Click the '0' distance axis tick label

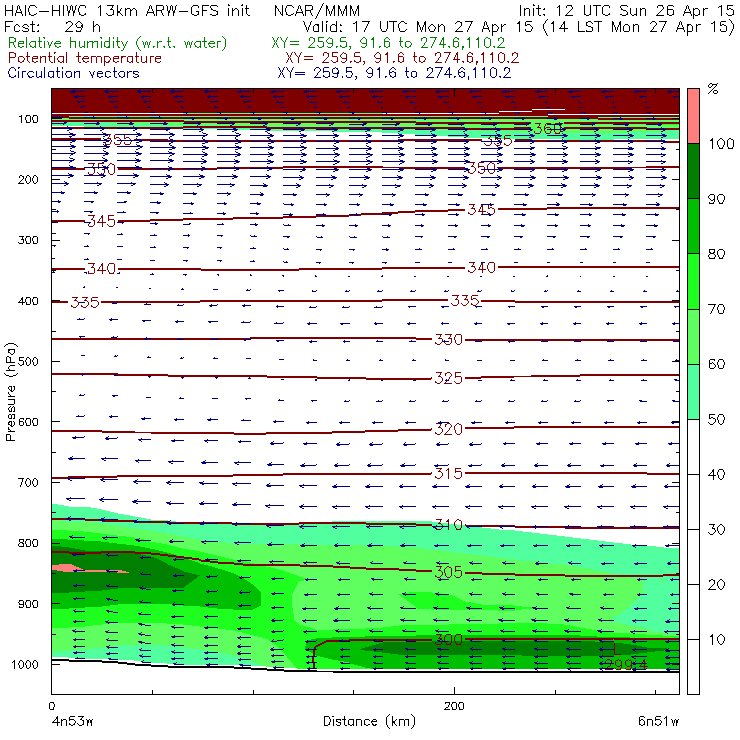(x=51, y=706)
